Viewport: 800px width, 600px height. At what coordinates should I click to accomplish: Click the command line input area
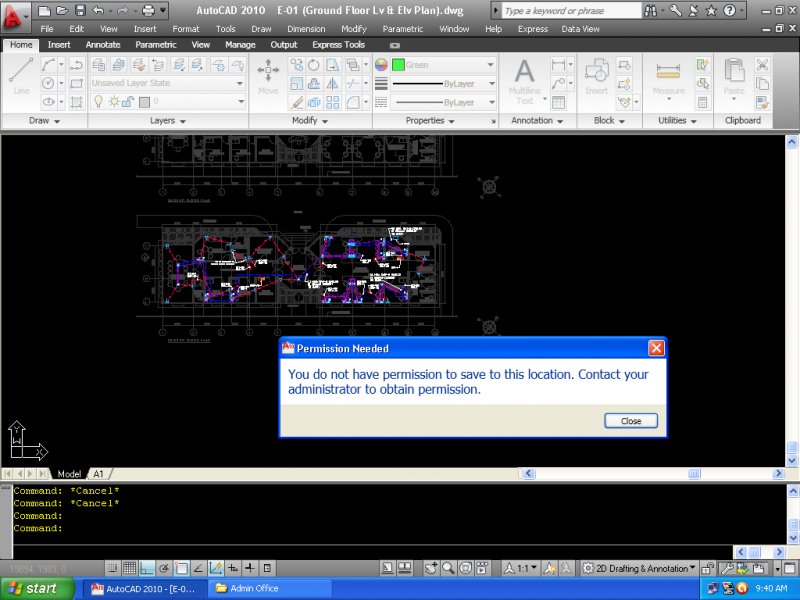(372, 552)
